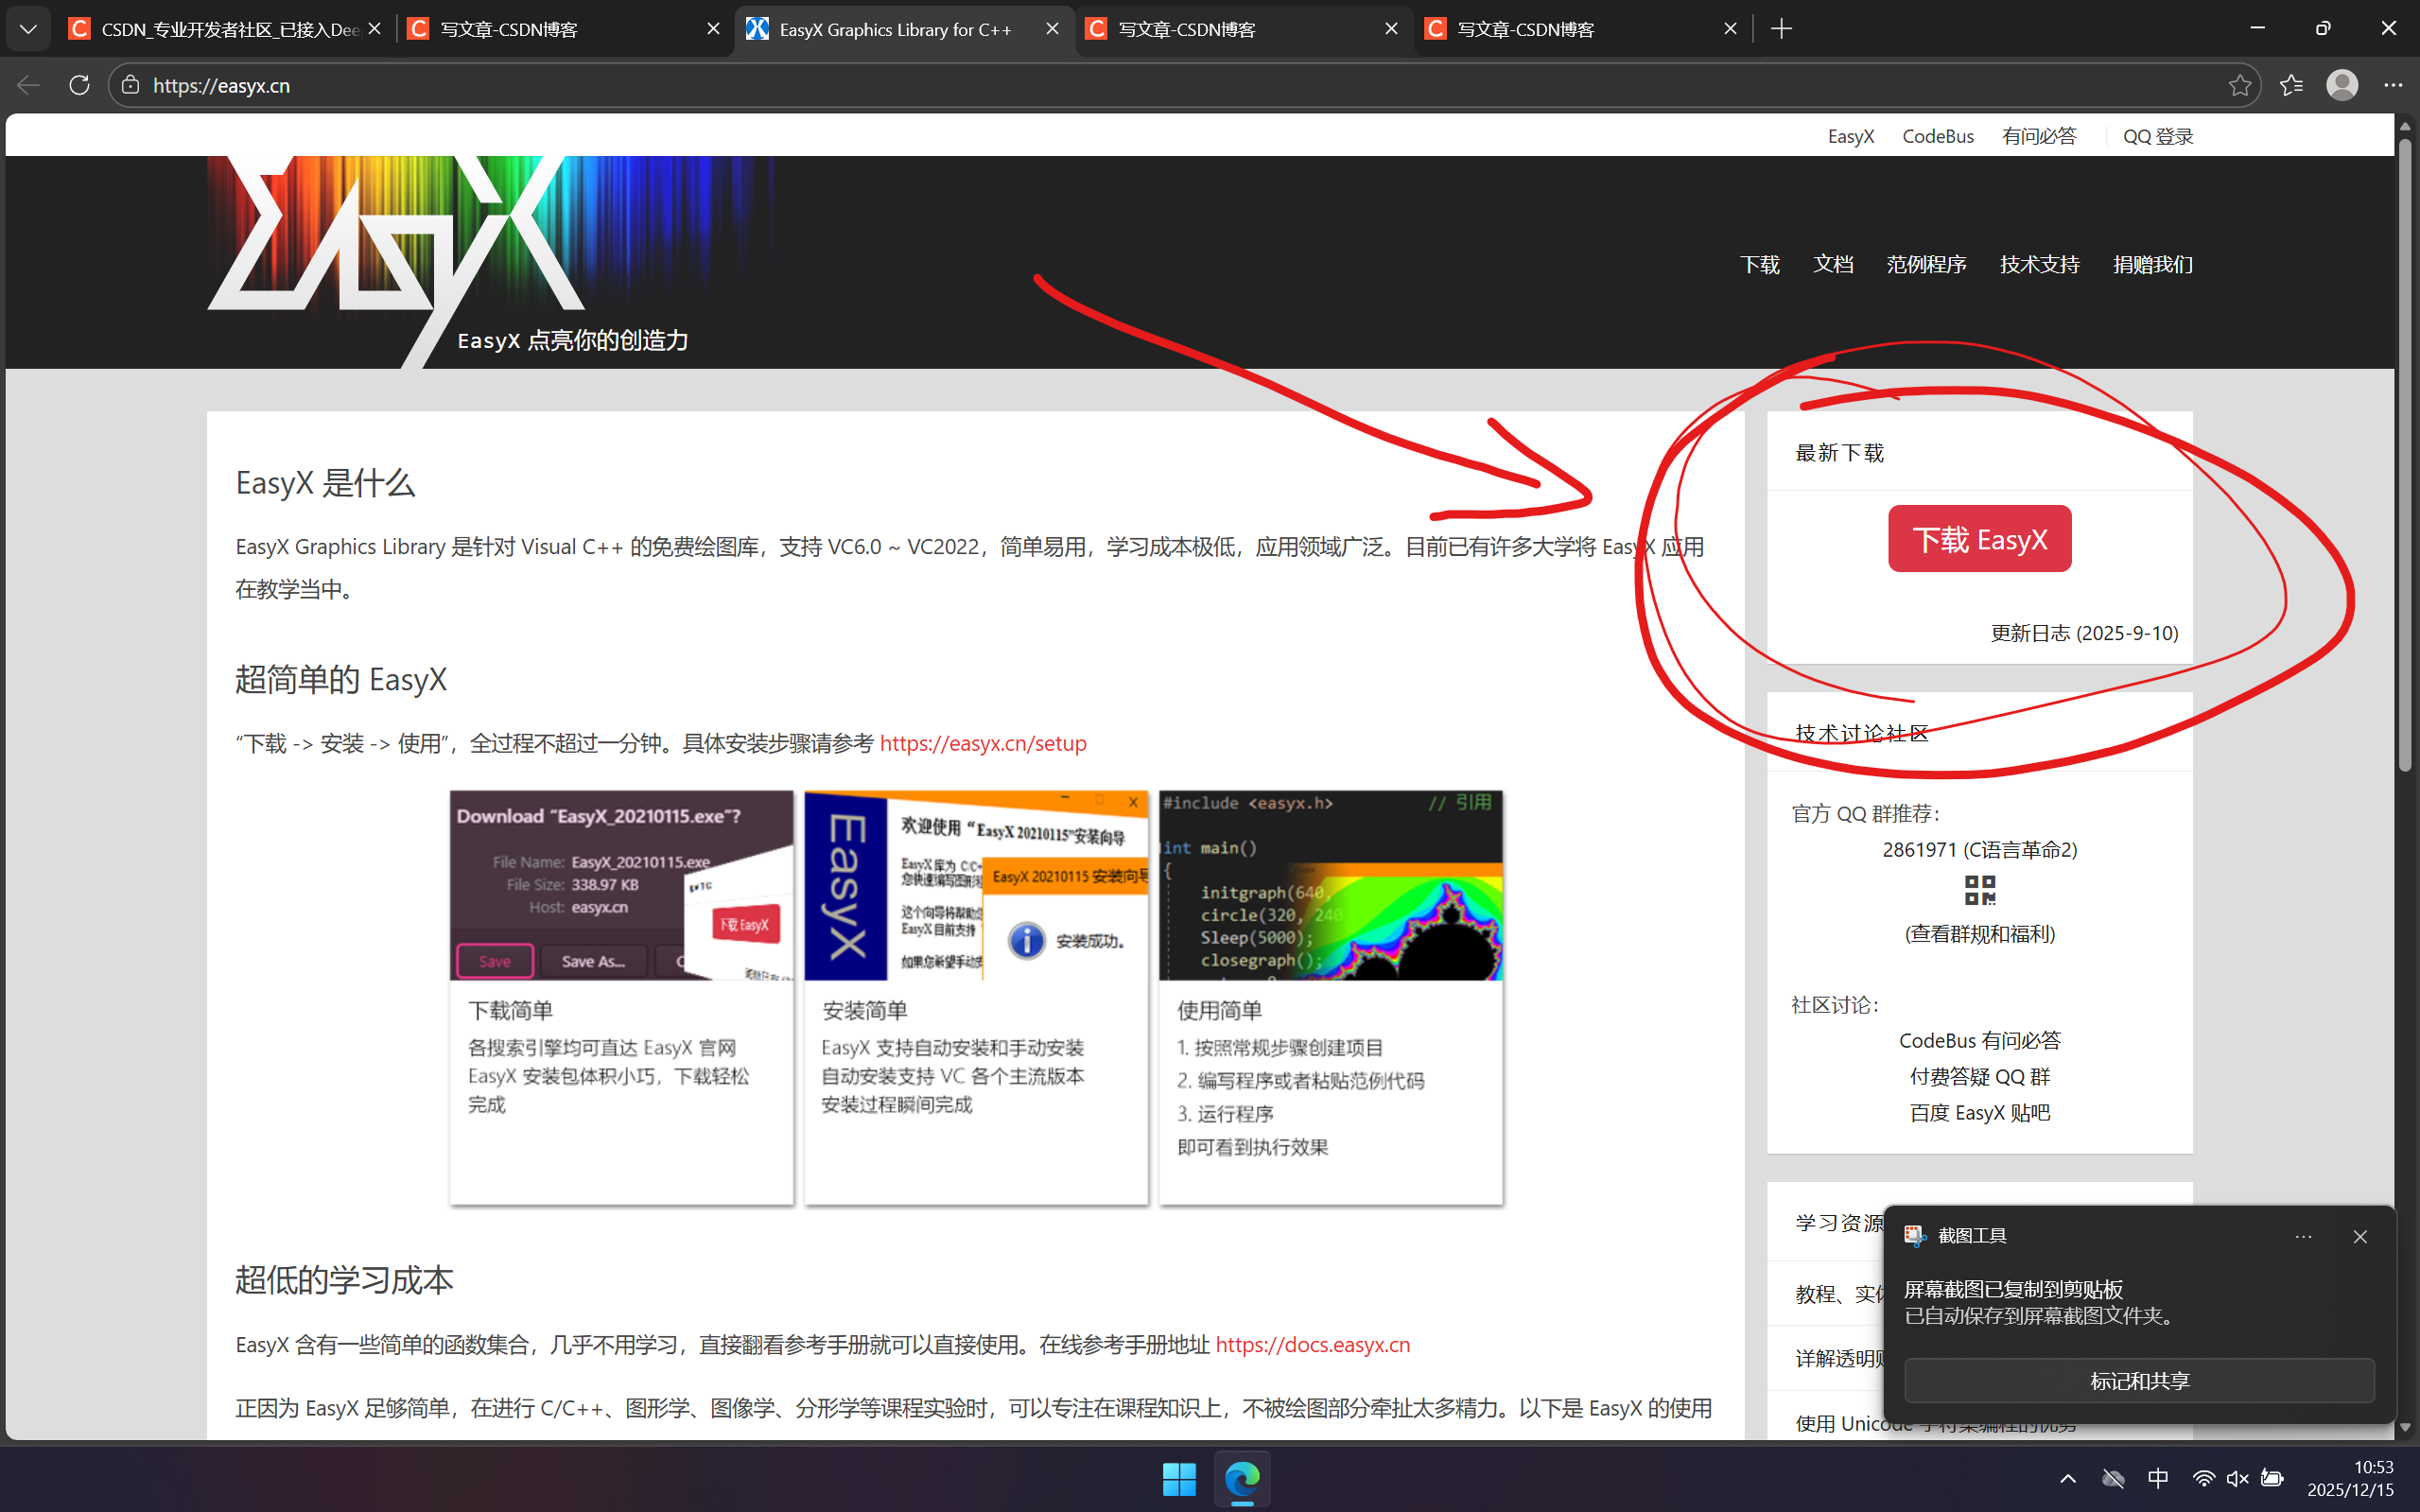Toggle the bookmark star in the address bar
The image size is (2420, 1512).
coord(2239,84)
